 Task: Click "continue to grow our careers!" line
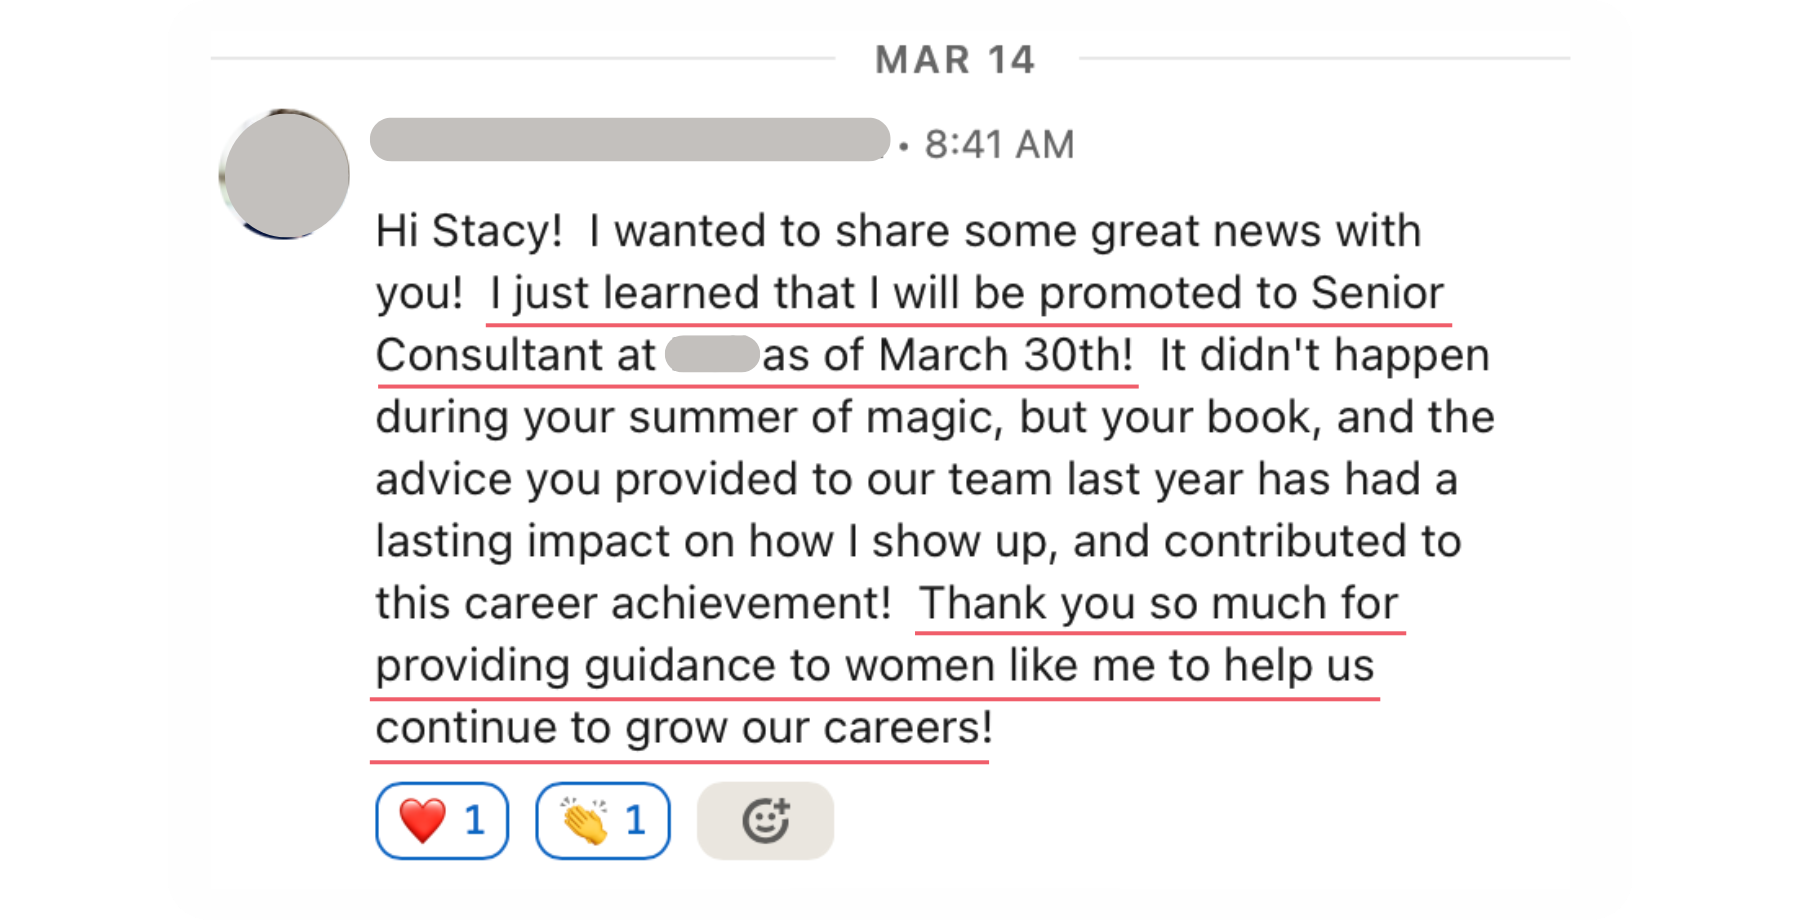coord(684,727)
